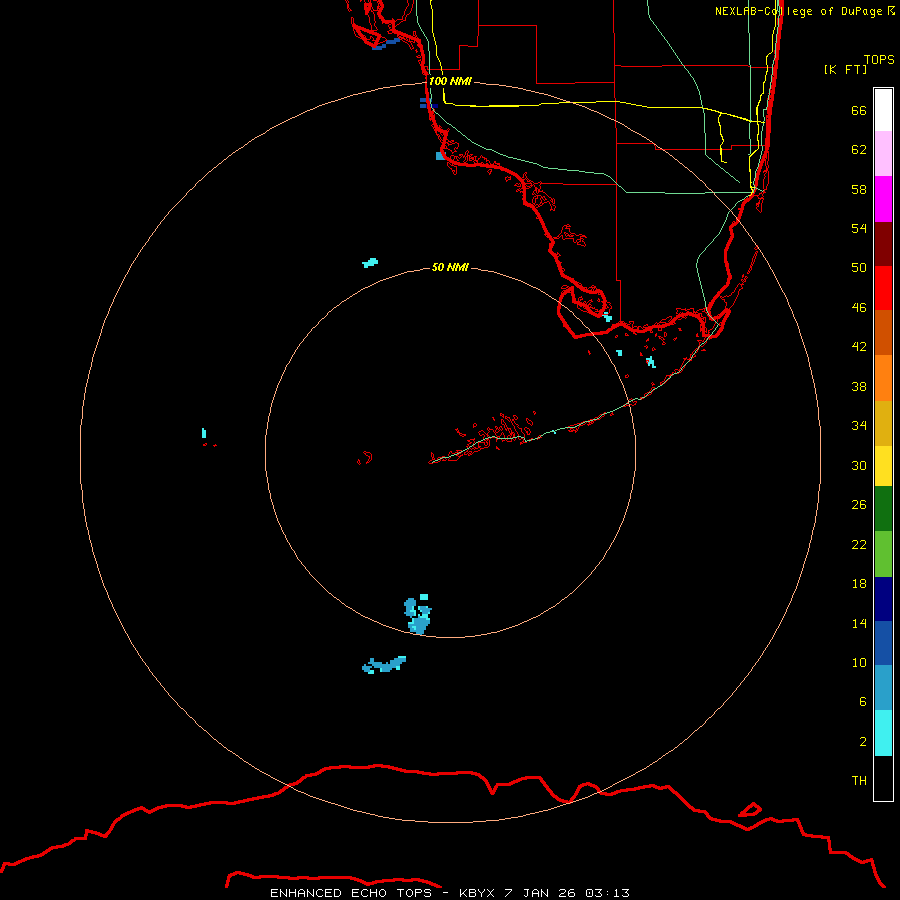Click the orange 40 kft legend swatch

(x=883, y=378)
